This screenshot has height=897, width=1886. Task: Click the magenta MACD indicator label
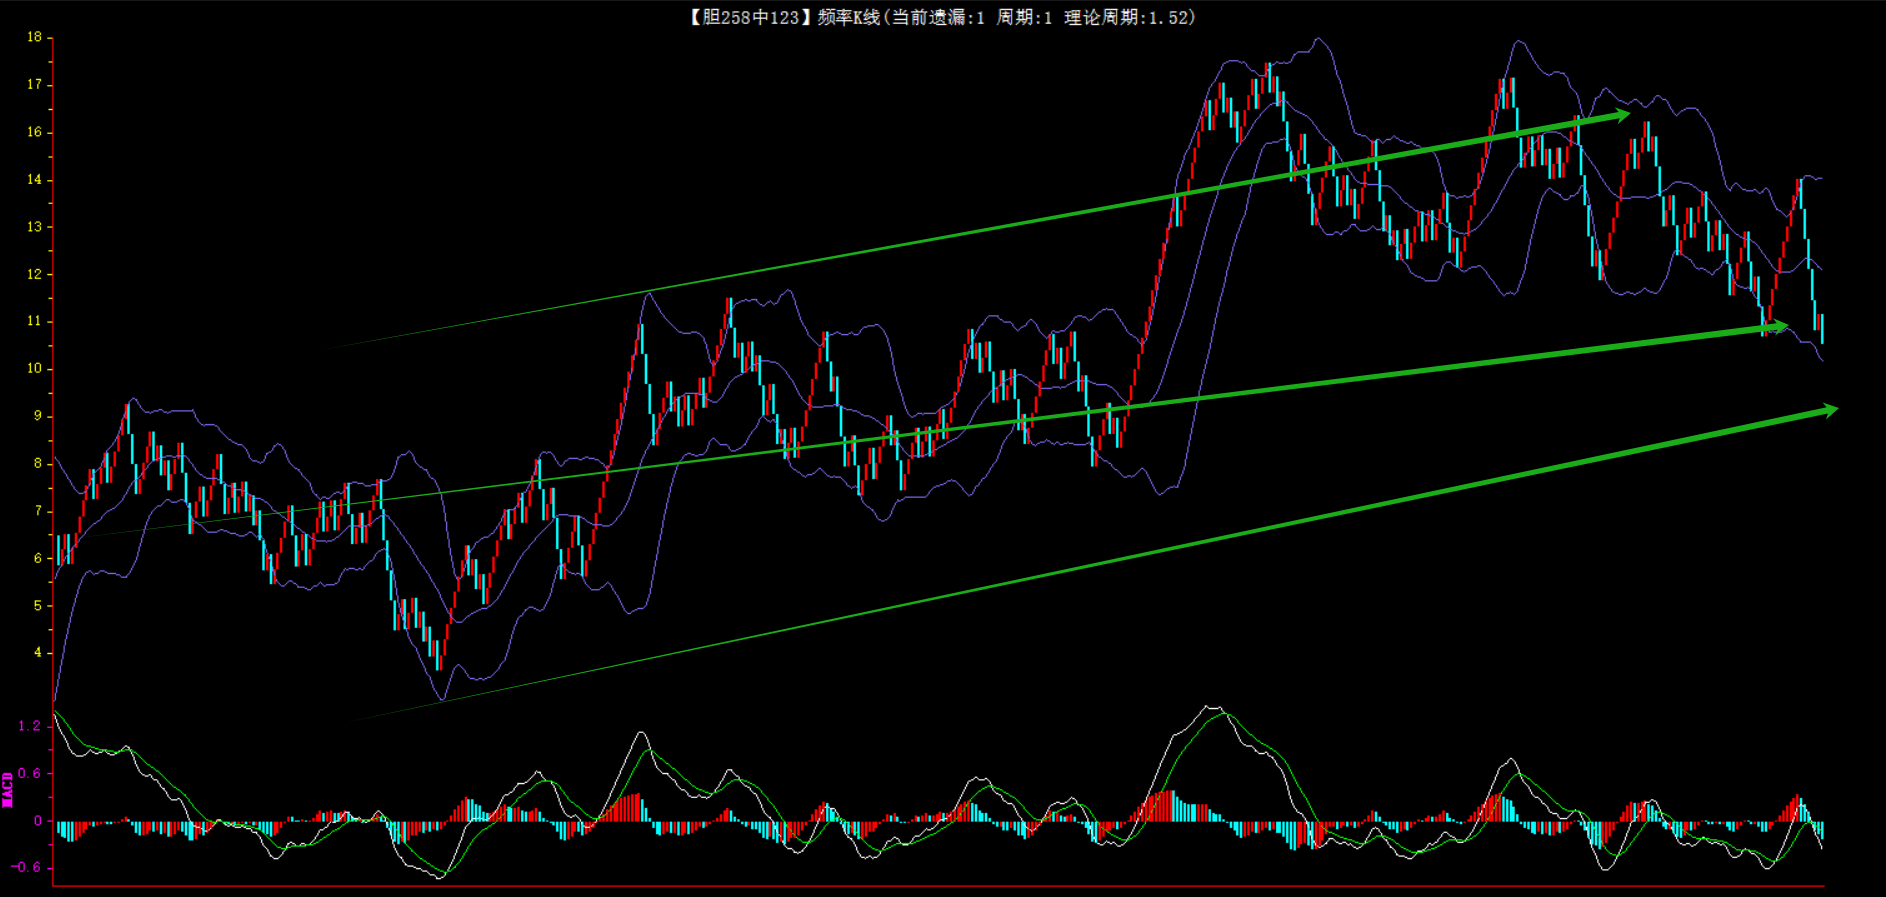tap(8, 789)
